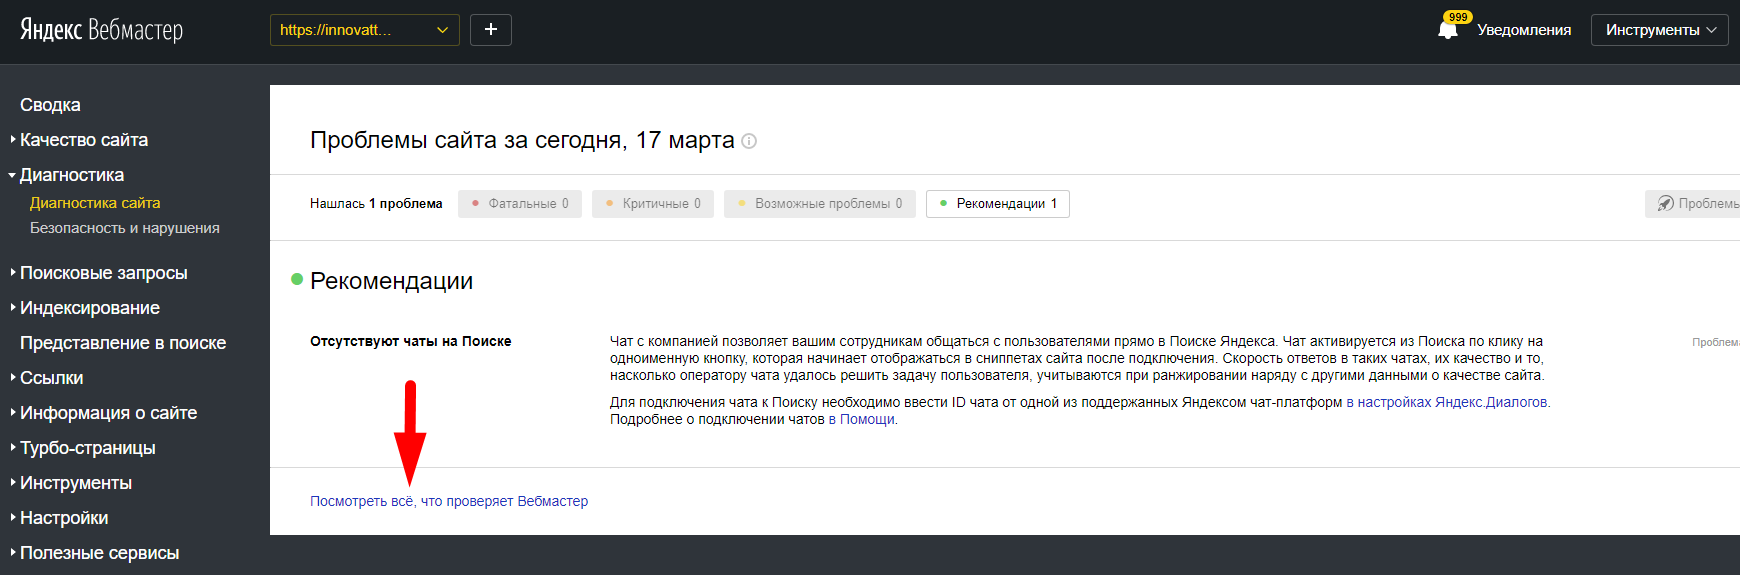
Task: Expand Поисковые запросы in sidebar
Action: (x=103, y=273)
